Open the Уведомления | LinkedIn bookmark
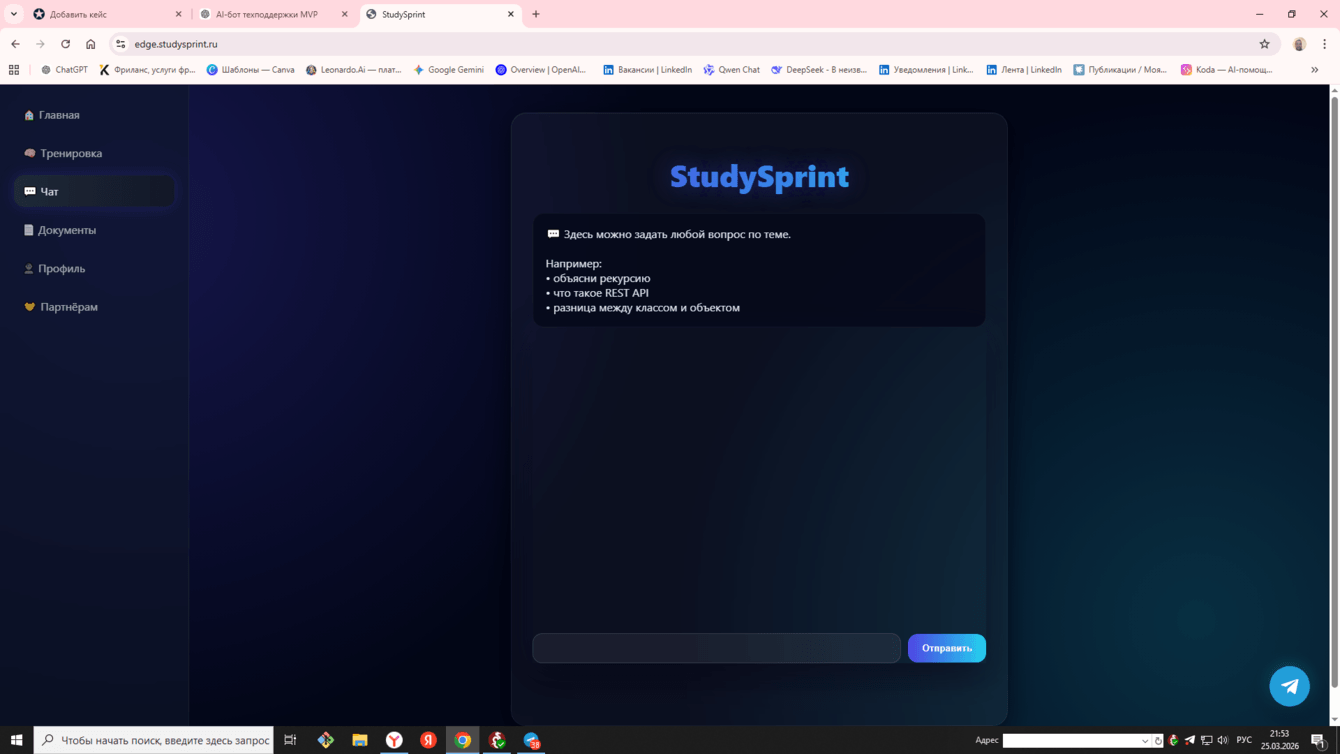This screenshot has width=1340, height=754. [926, 70]
